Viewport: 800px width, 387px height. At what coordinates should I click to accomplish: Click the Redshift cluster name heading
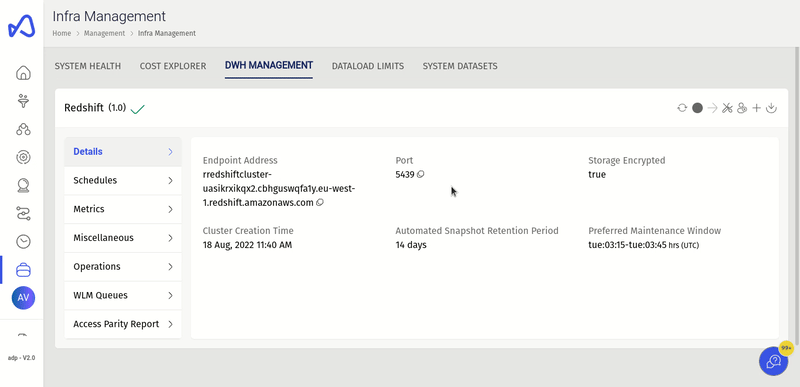click(x=84, y=108)
